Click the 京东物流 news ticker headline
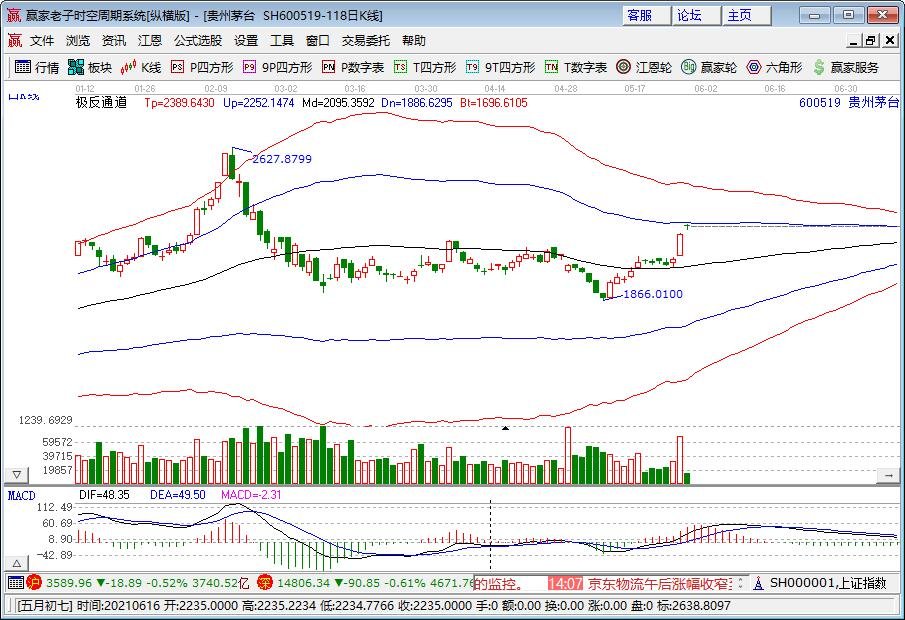Viewport: 905px width, 620px height. pos(660,584)
